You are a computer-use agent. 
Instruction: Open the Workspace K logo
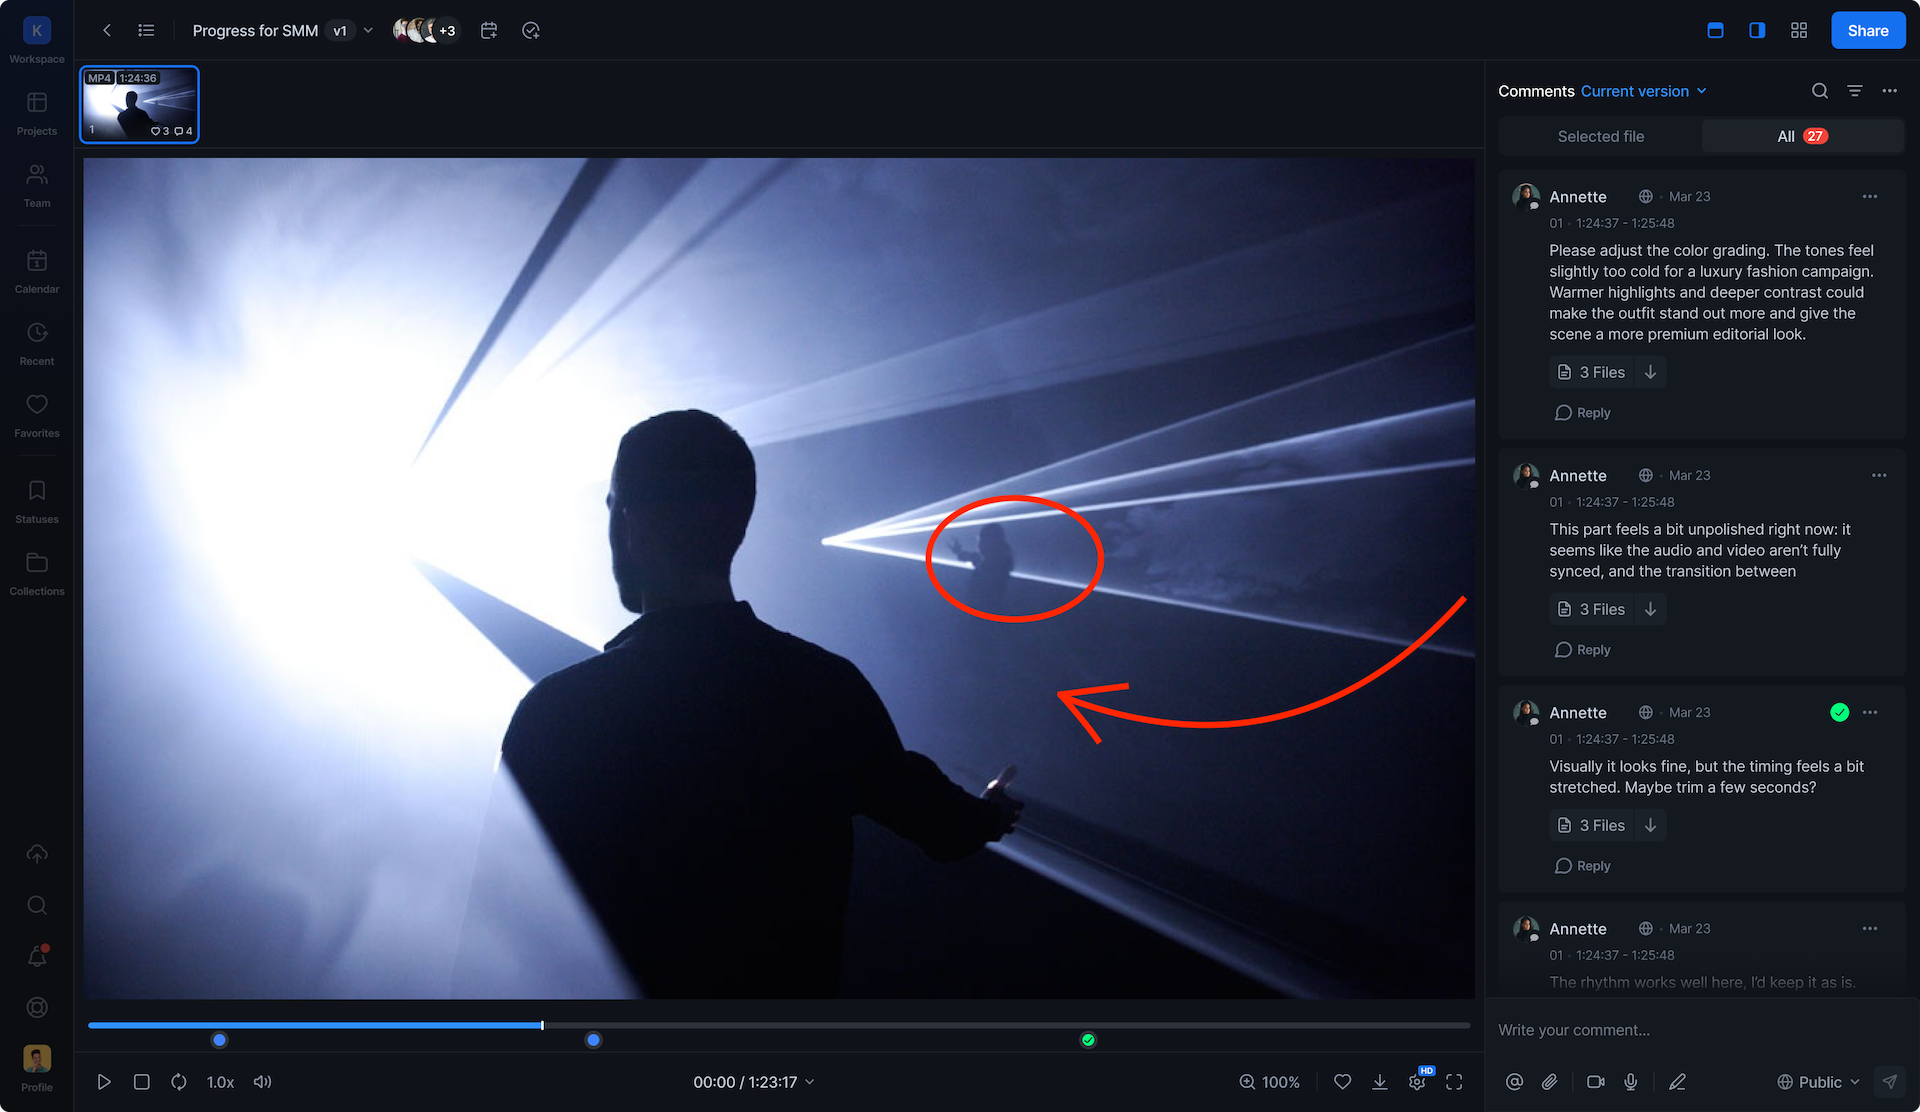click(x=37, y=31)
